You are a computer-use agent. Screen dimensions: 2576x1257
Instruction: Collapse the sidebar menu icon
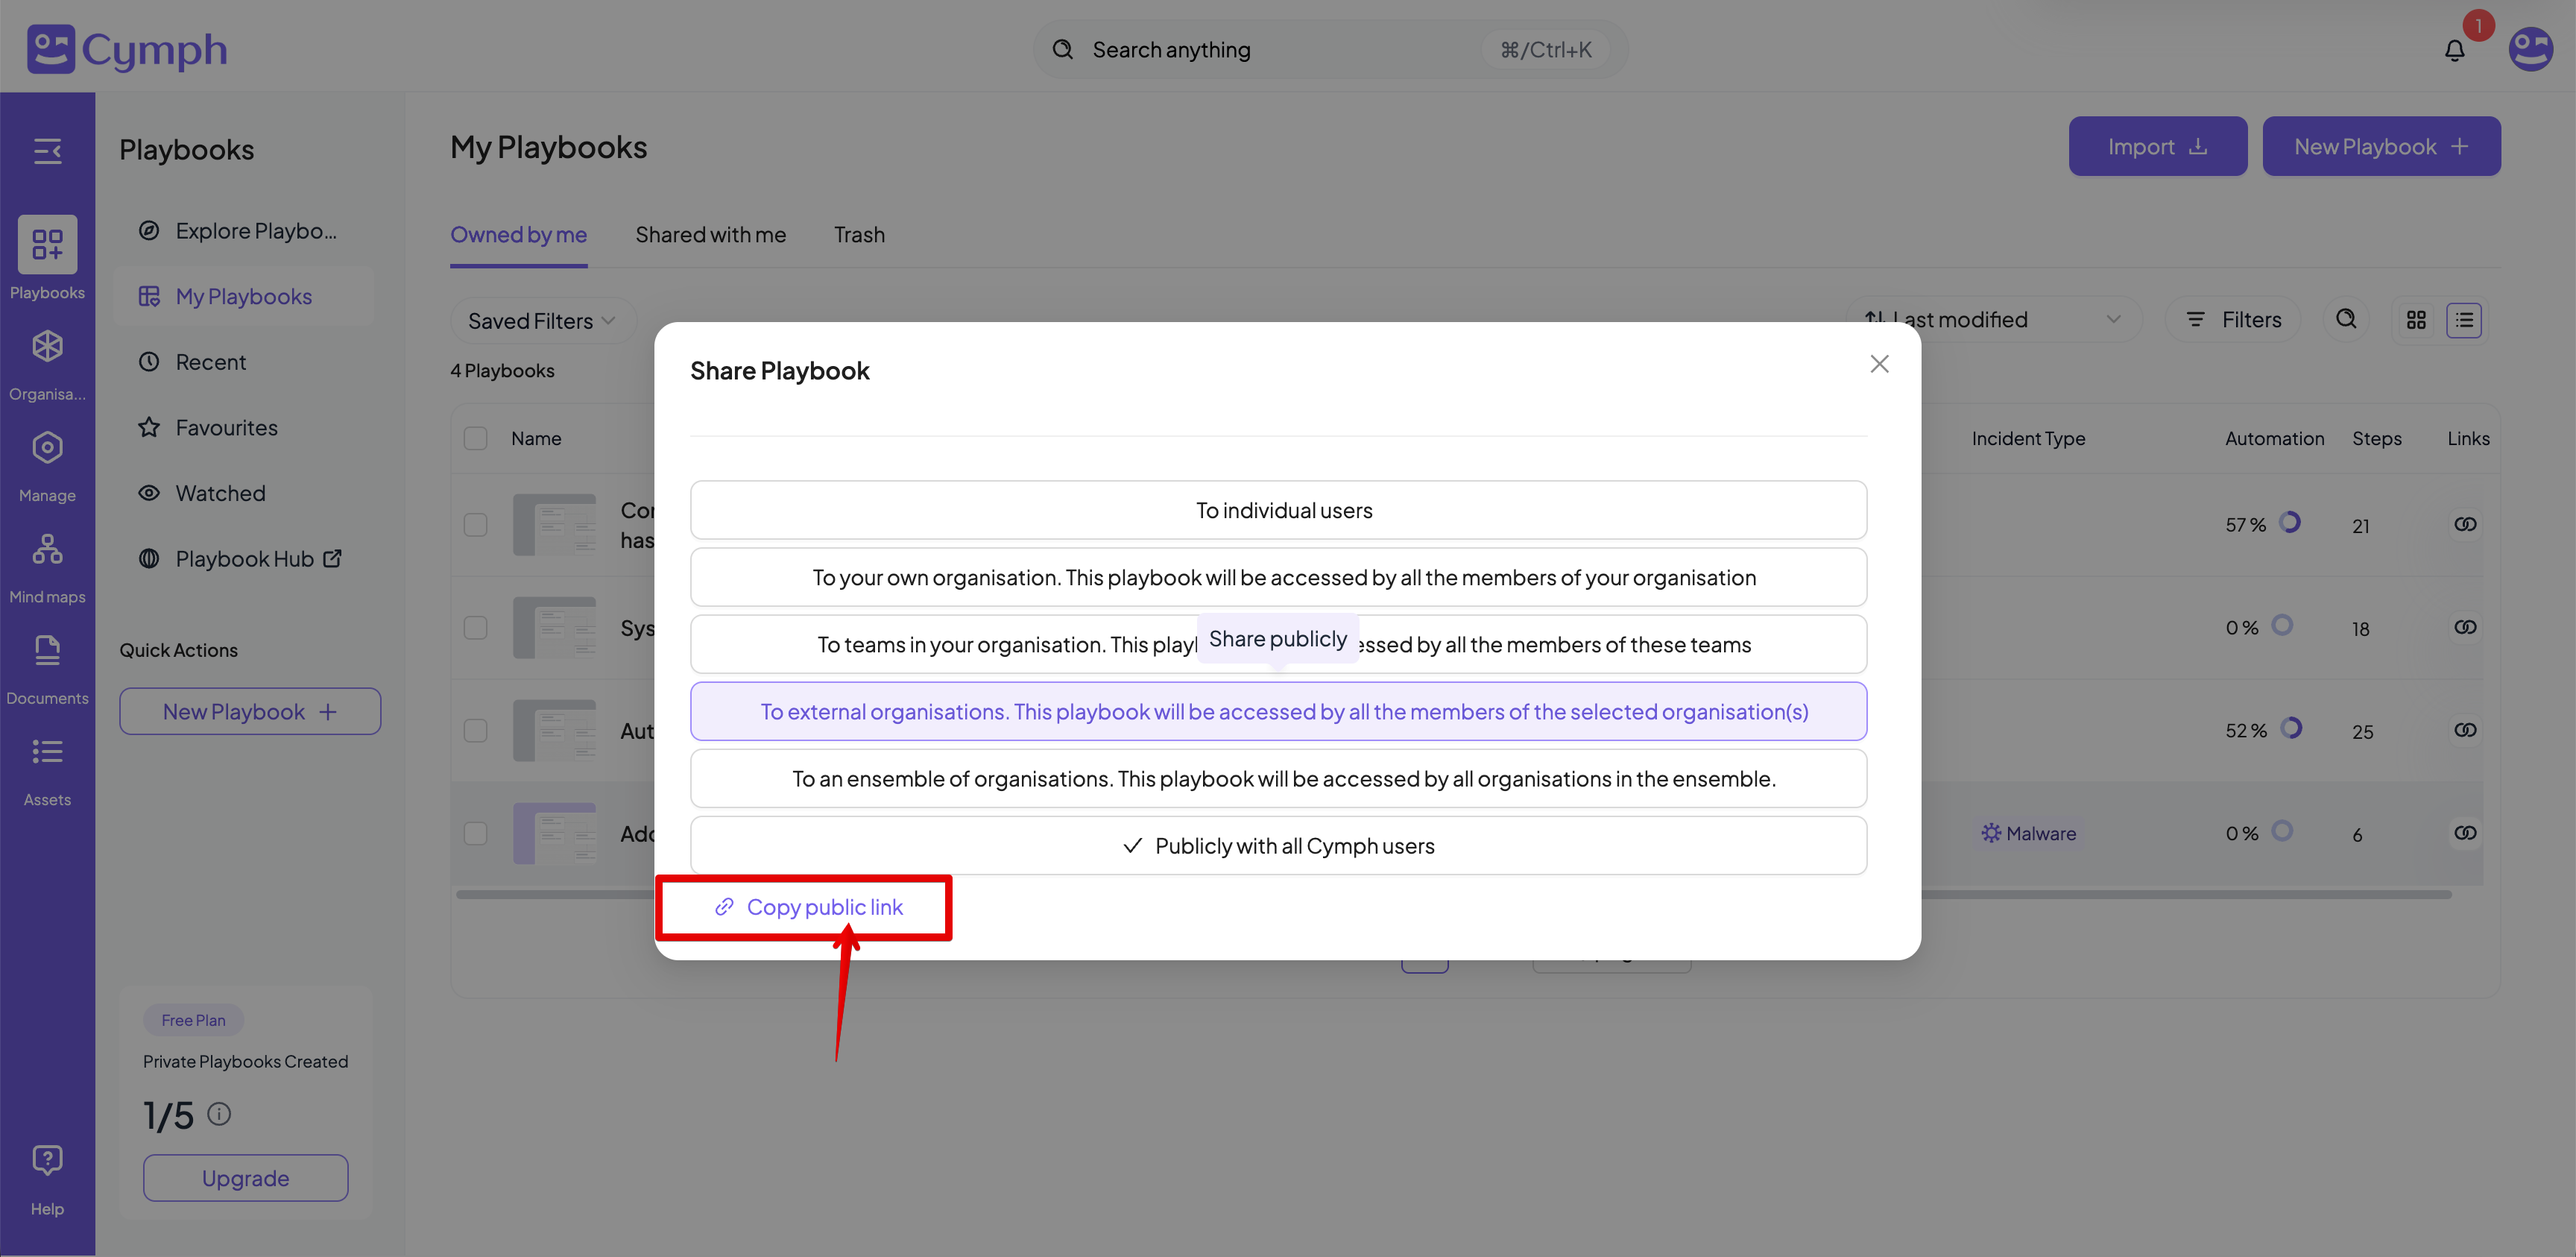(47, 151)
